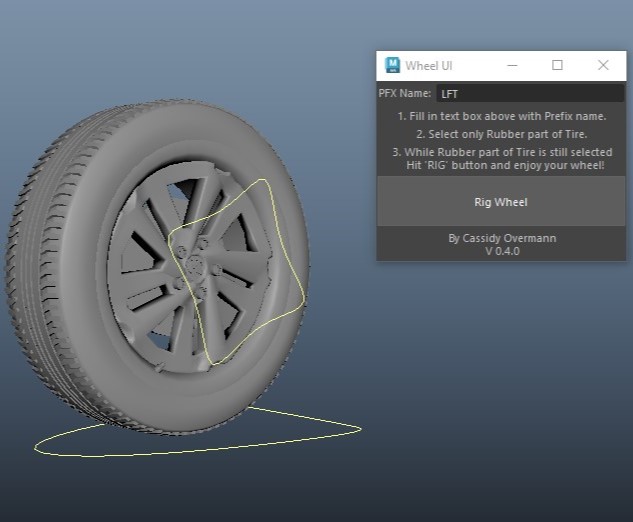Click the center hub cap of the rim
This screenshot has width=633, height=522.
[x=198, y=265]
